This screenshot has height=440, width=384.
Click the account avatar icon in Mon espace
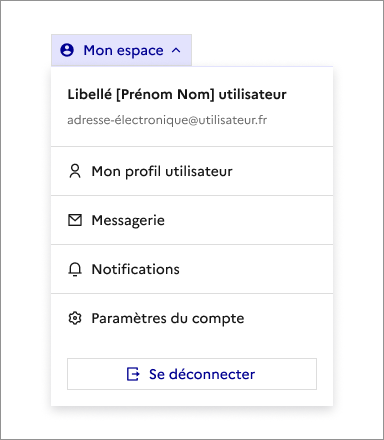(x=67, y=50)
